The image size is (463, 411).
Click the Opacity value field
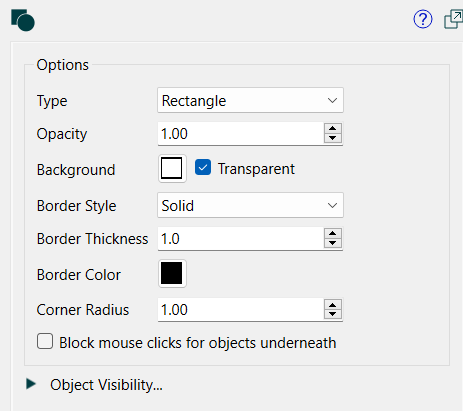240,134
